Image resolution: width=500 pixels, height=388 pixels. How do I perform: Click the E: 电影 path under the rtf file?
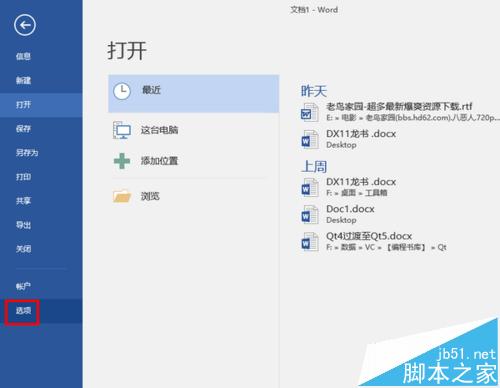(413, 118)
